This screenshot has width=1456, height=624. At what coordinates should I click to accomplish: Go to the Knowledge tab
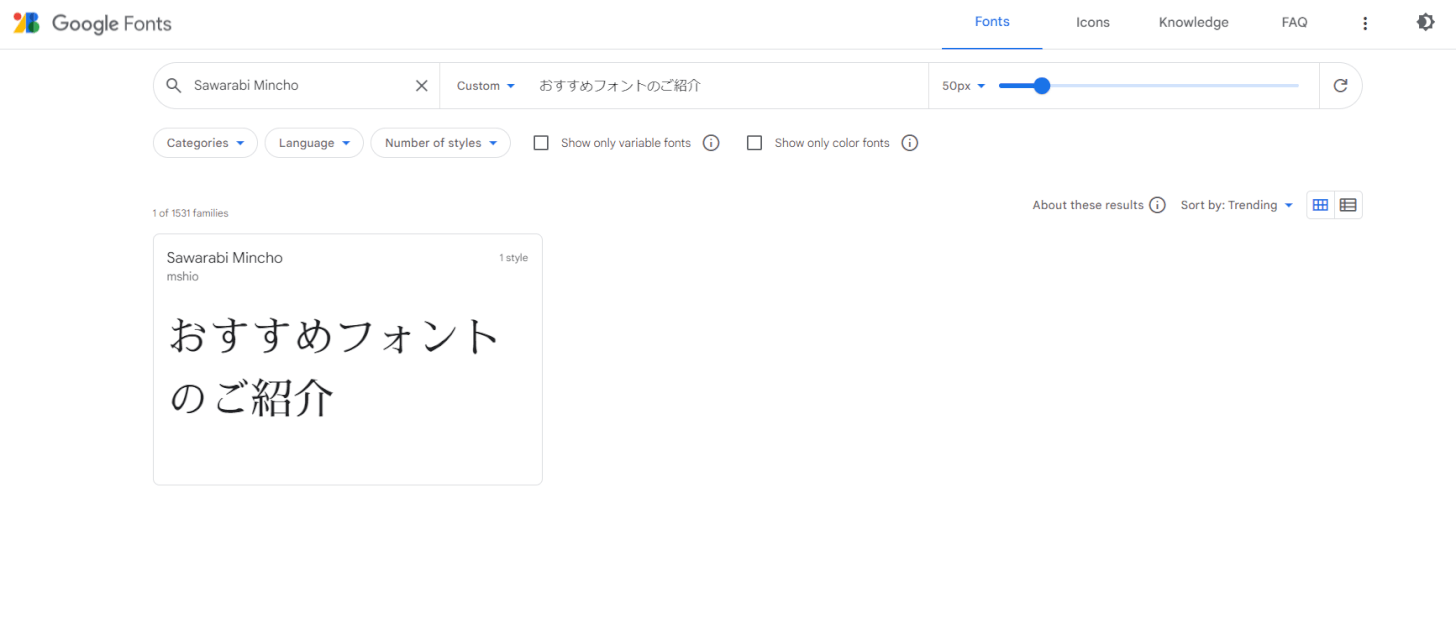pos(1193,23)
